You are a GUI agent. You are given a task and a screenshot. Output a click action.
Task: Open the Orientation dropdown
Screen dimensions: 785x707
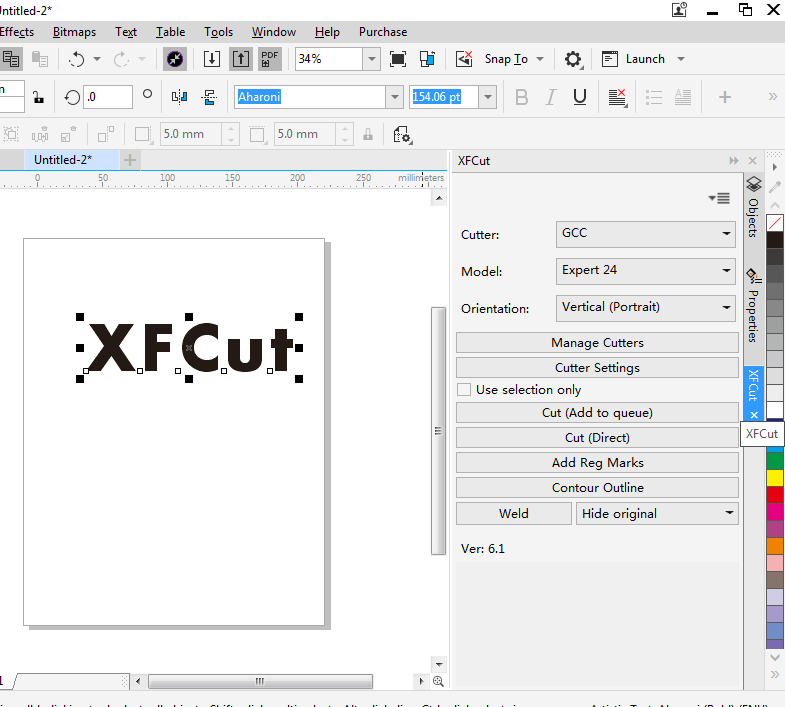645,308
